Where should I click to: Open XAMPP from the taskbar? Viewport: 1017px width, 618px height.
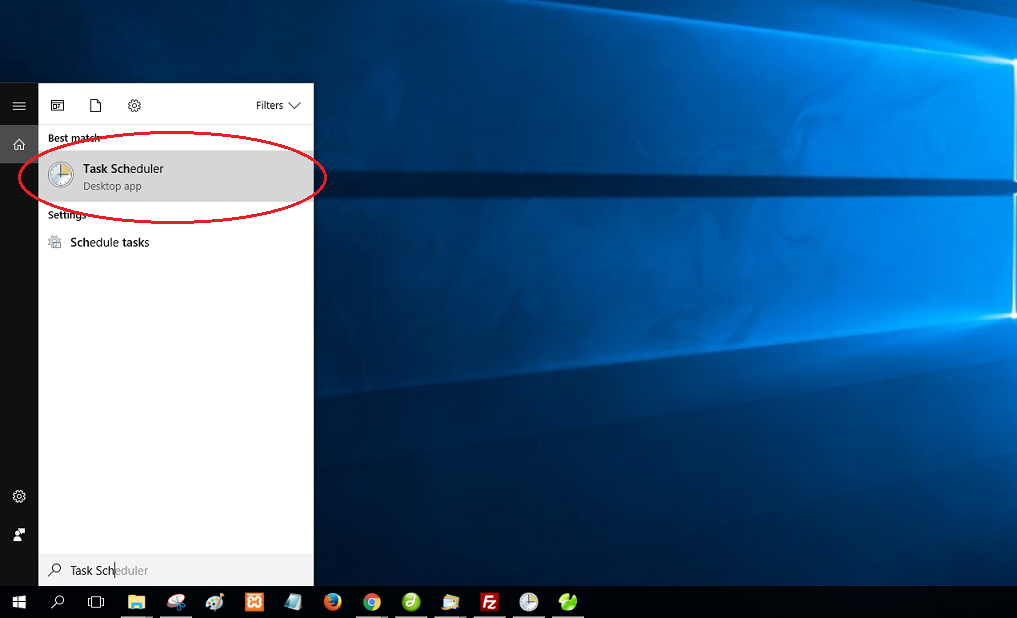(254, 602)
